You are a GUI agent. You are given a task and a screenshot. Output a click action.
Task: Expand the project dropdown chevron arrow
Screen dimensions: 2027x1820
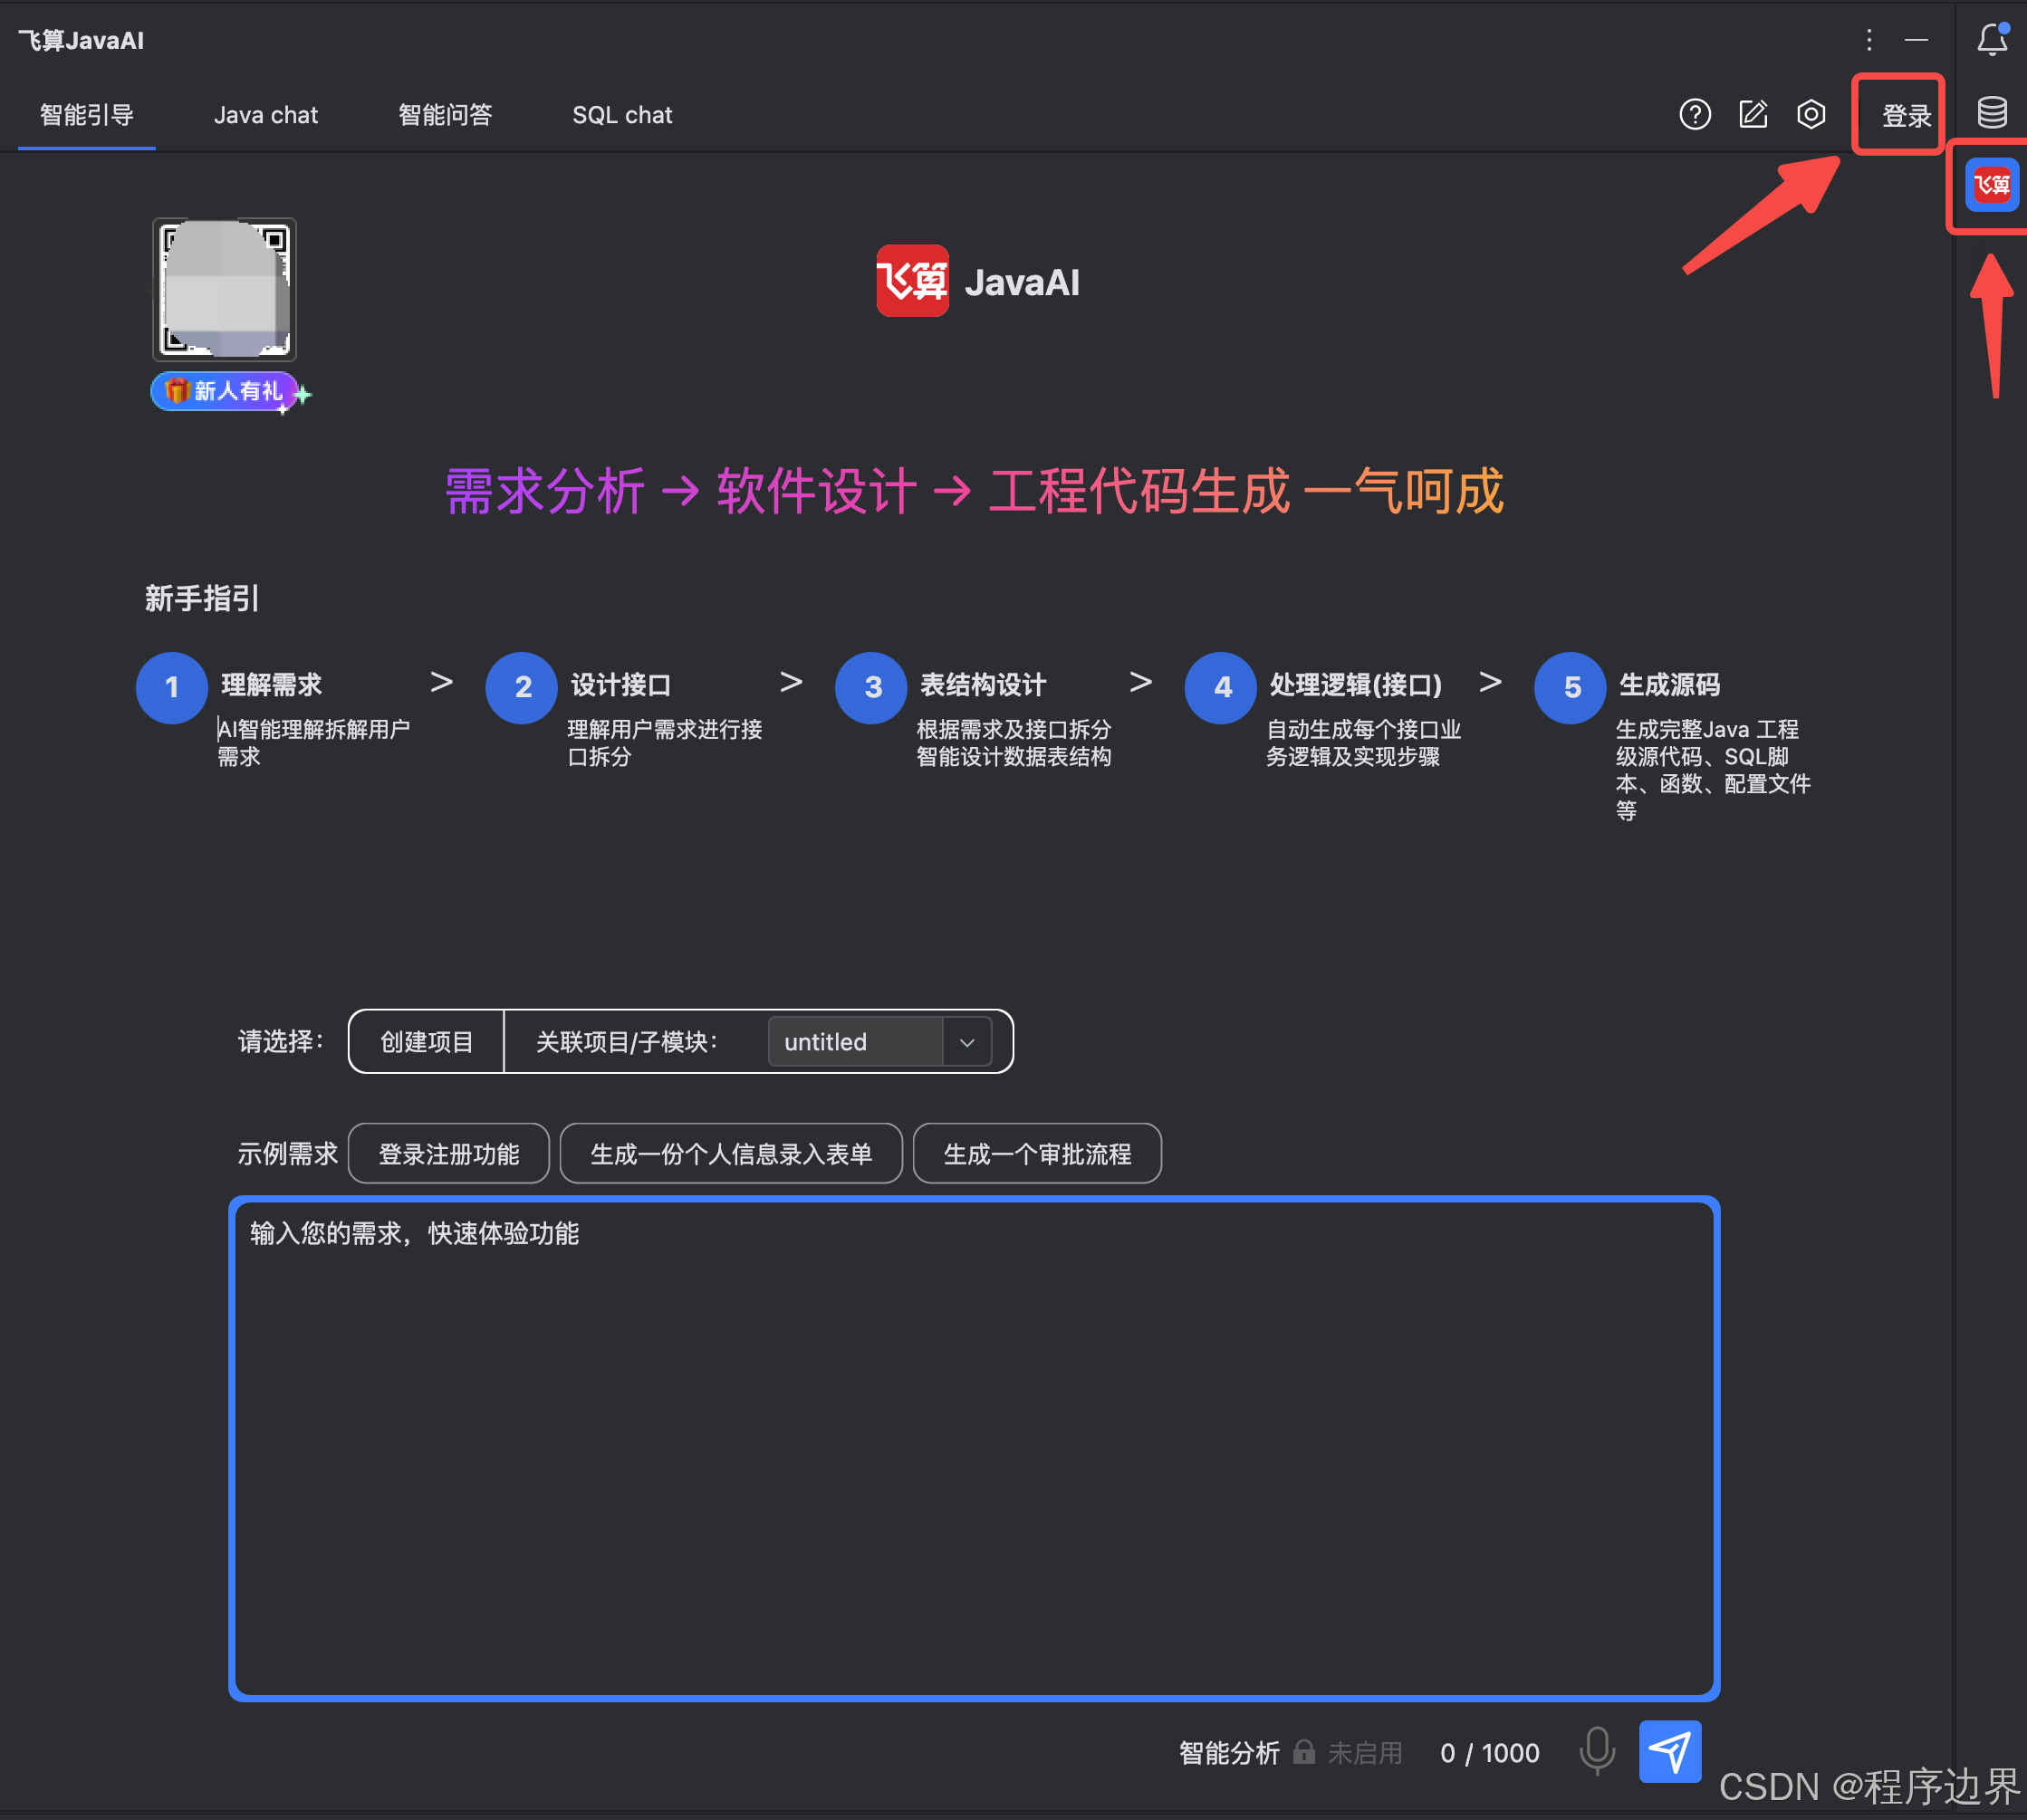967,1041
